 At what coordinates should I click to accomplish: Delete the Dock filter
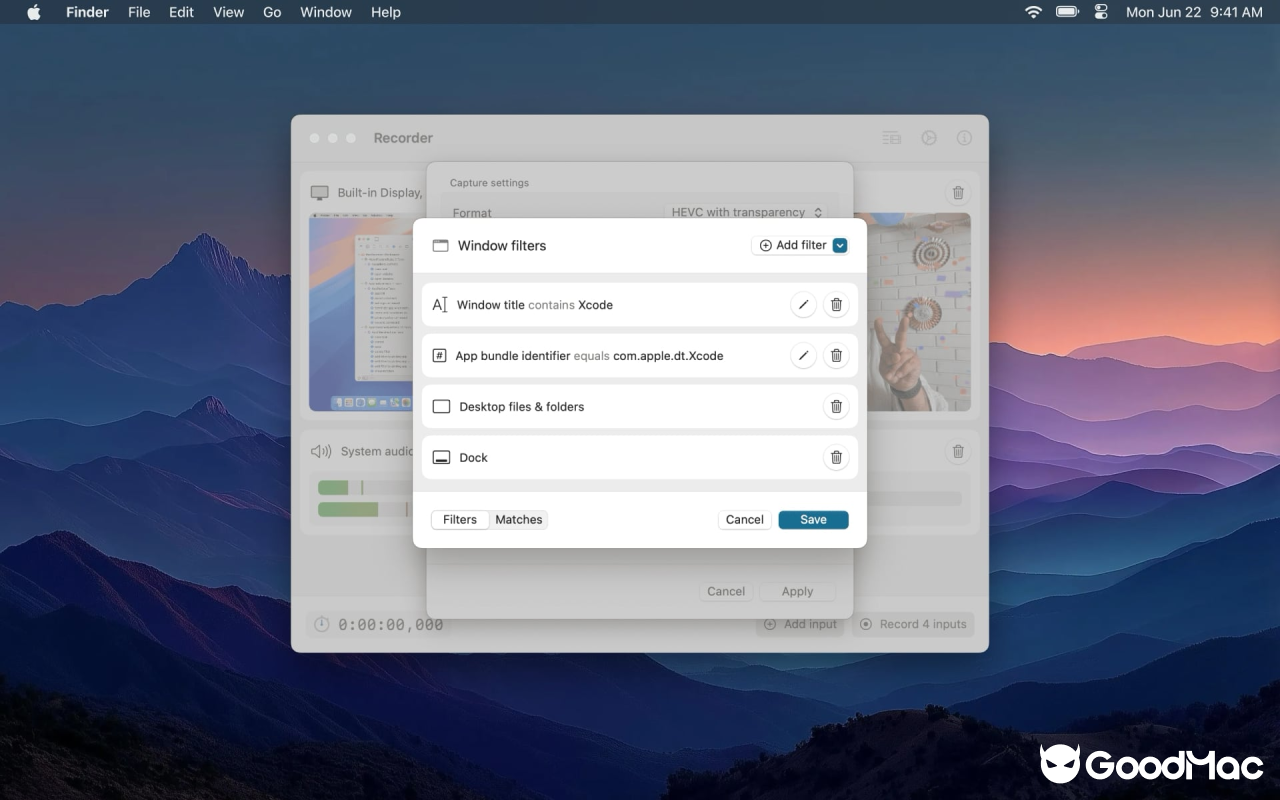point(836,458)
